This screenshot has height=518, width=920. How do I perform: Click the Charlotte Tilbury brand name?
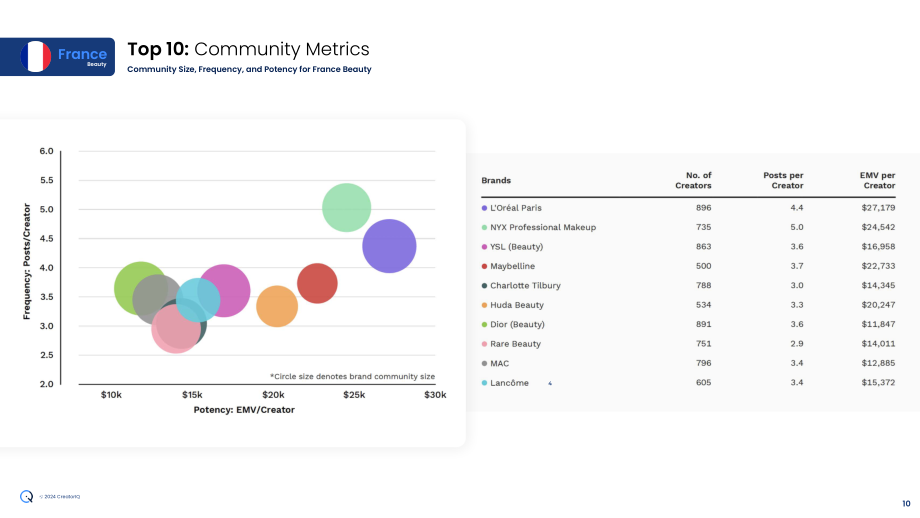[x=525, y=286]
